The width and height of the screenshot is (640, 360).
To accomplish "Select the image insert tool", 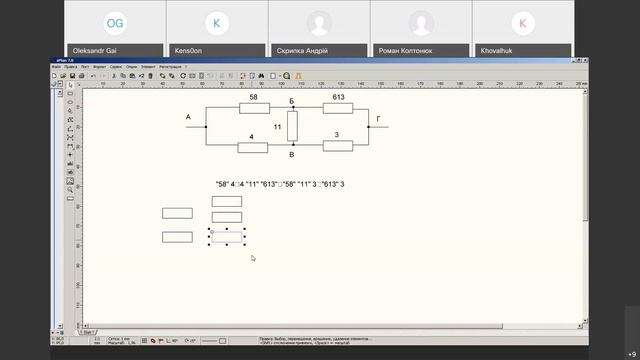I will (70, 181).
